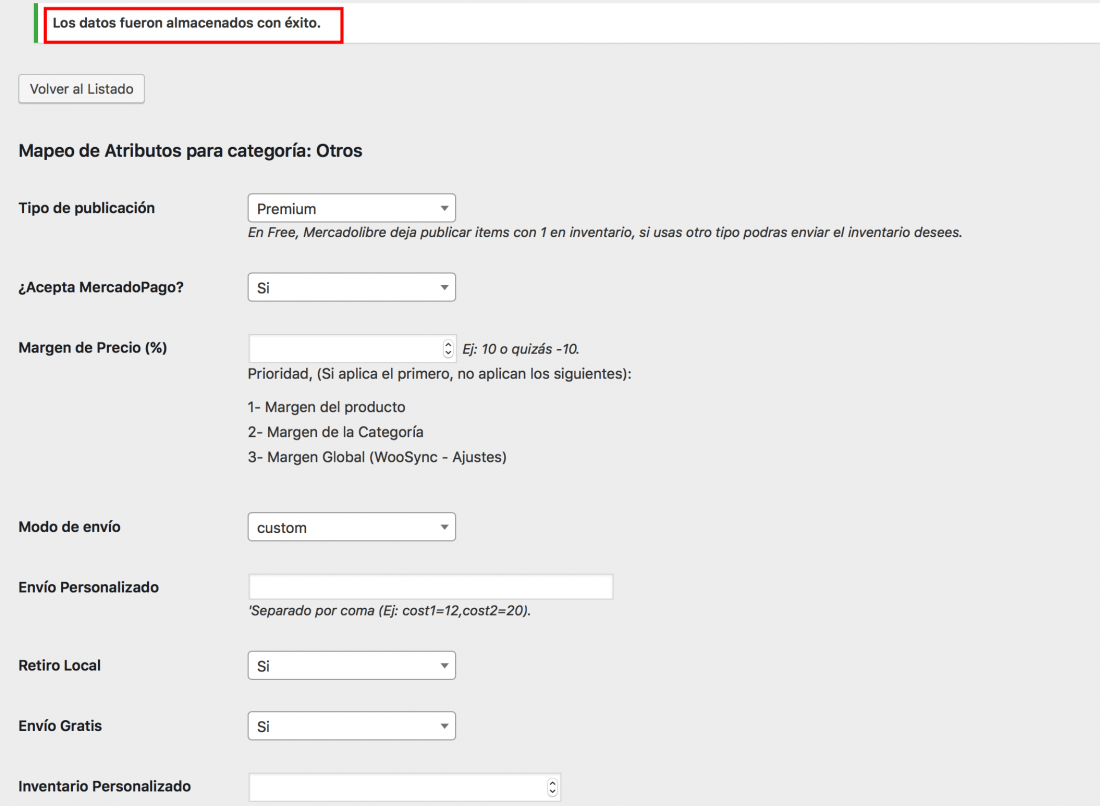This screenshot has width=1100, height=806.
Task: Open the Modo de envío dropdown
Action: [x=351, y=527]
